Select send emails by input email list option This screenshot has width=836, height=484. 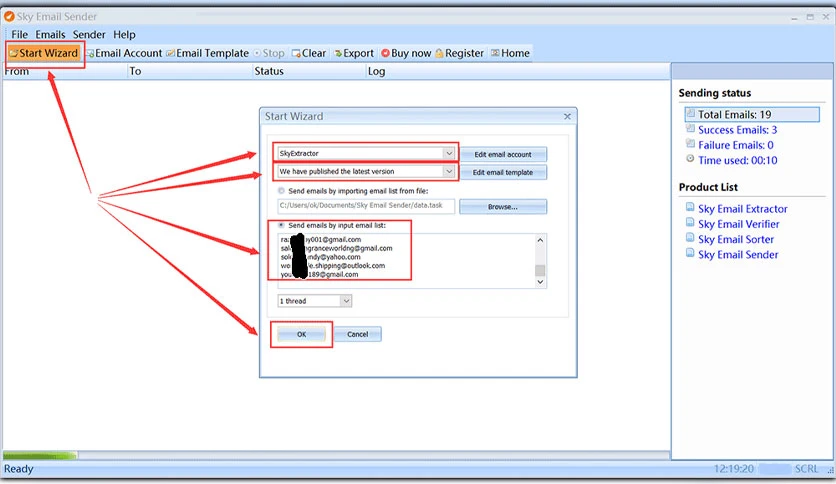coord(282,225)
